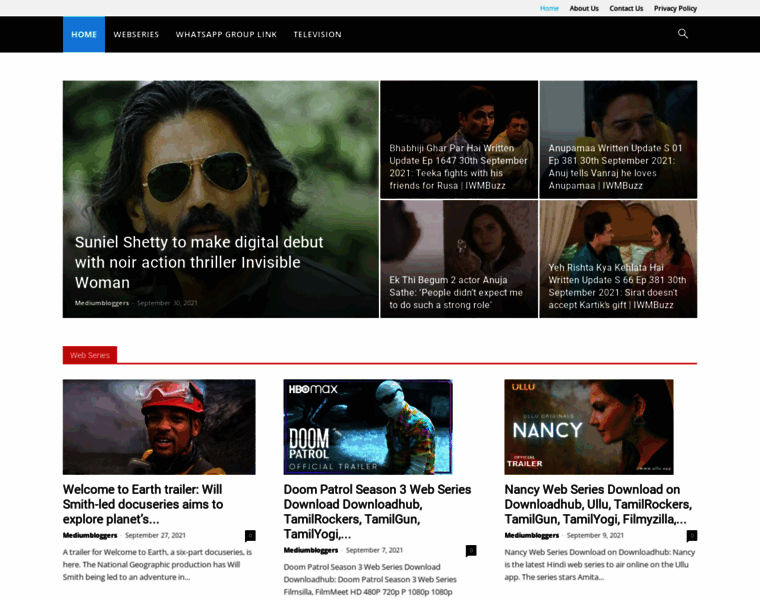Click the Web Series section label
760x600 pixels.
click(90, 355)
